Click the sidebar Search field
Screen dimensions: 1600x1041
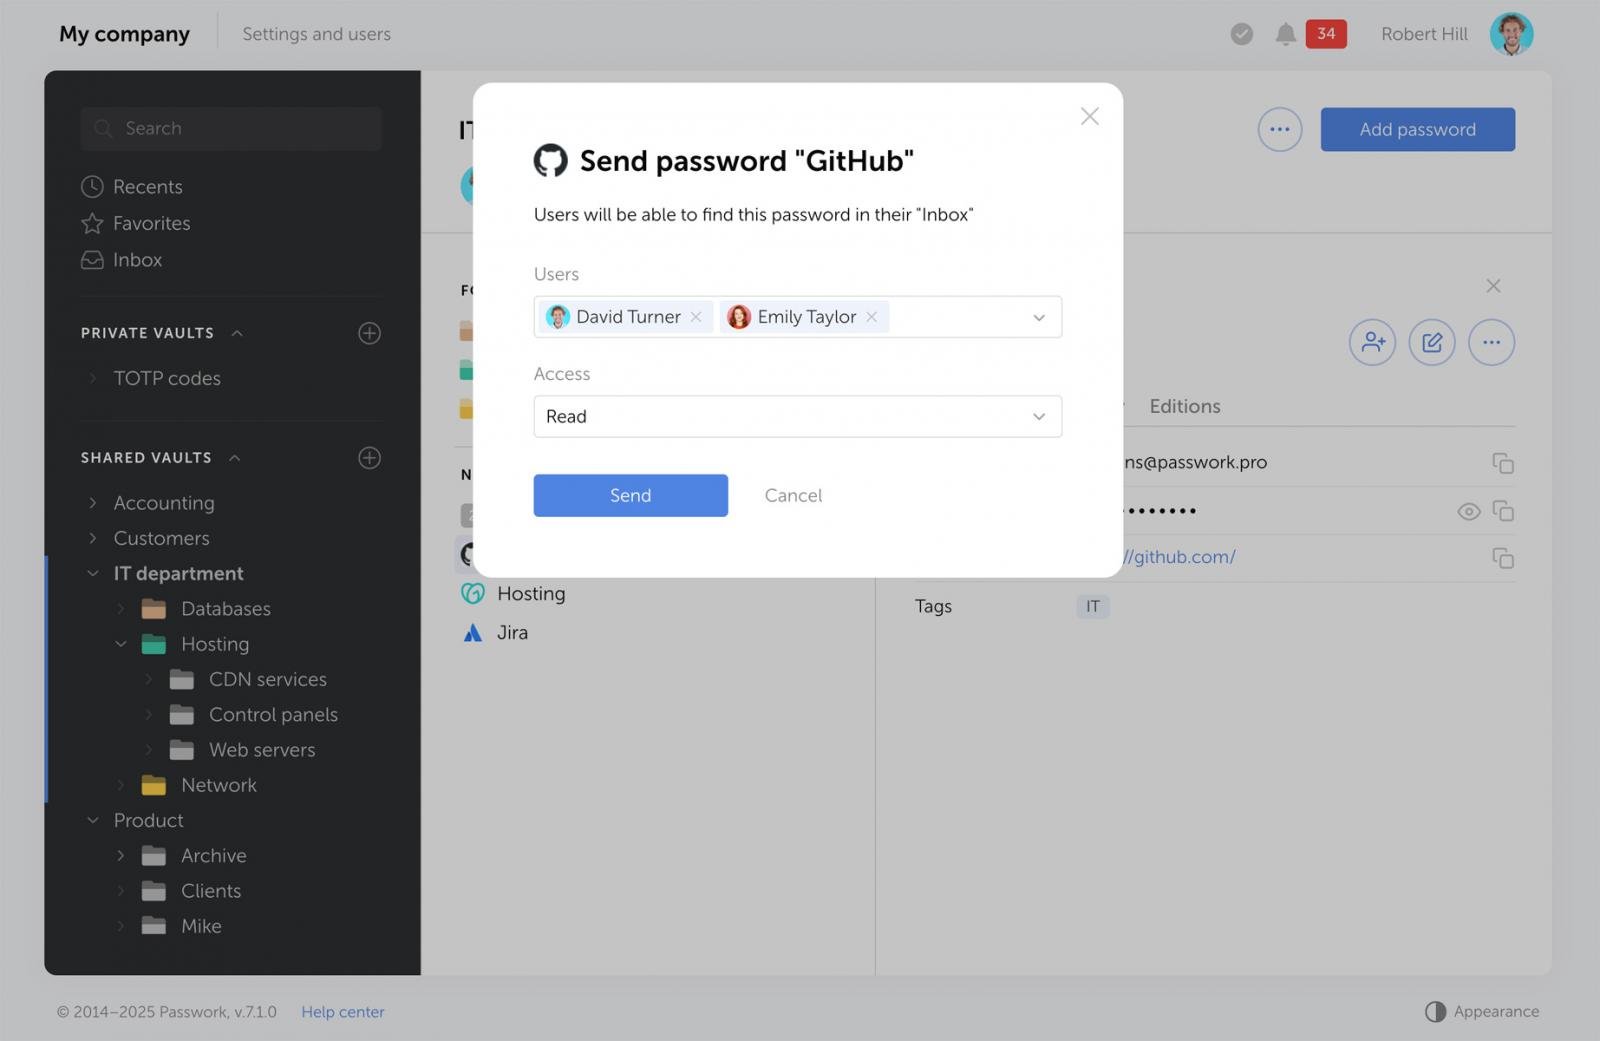(231, 128)
